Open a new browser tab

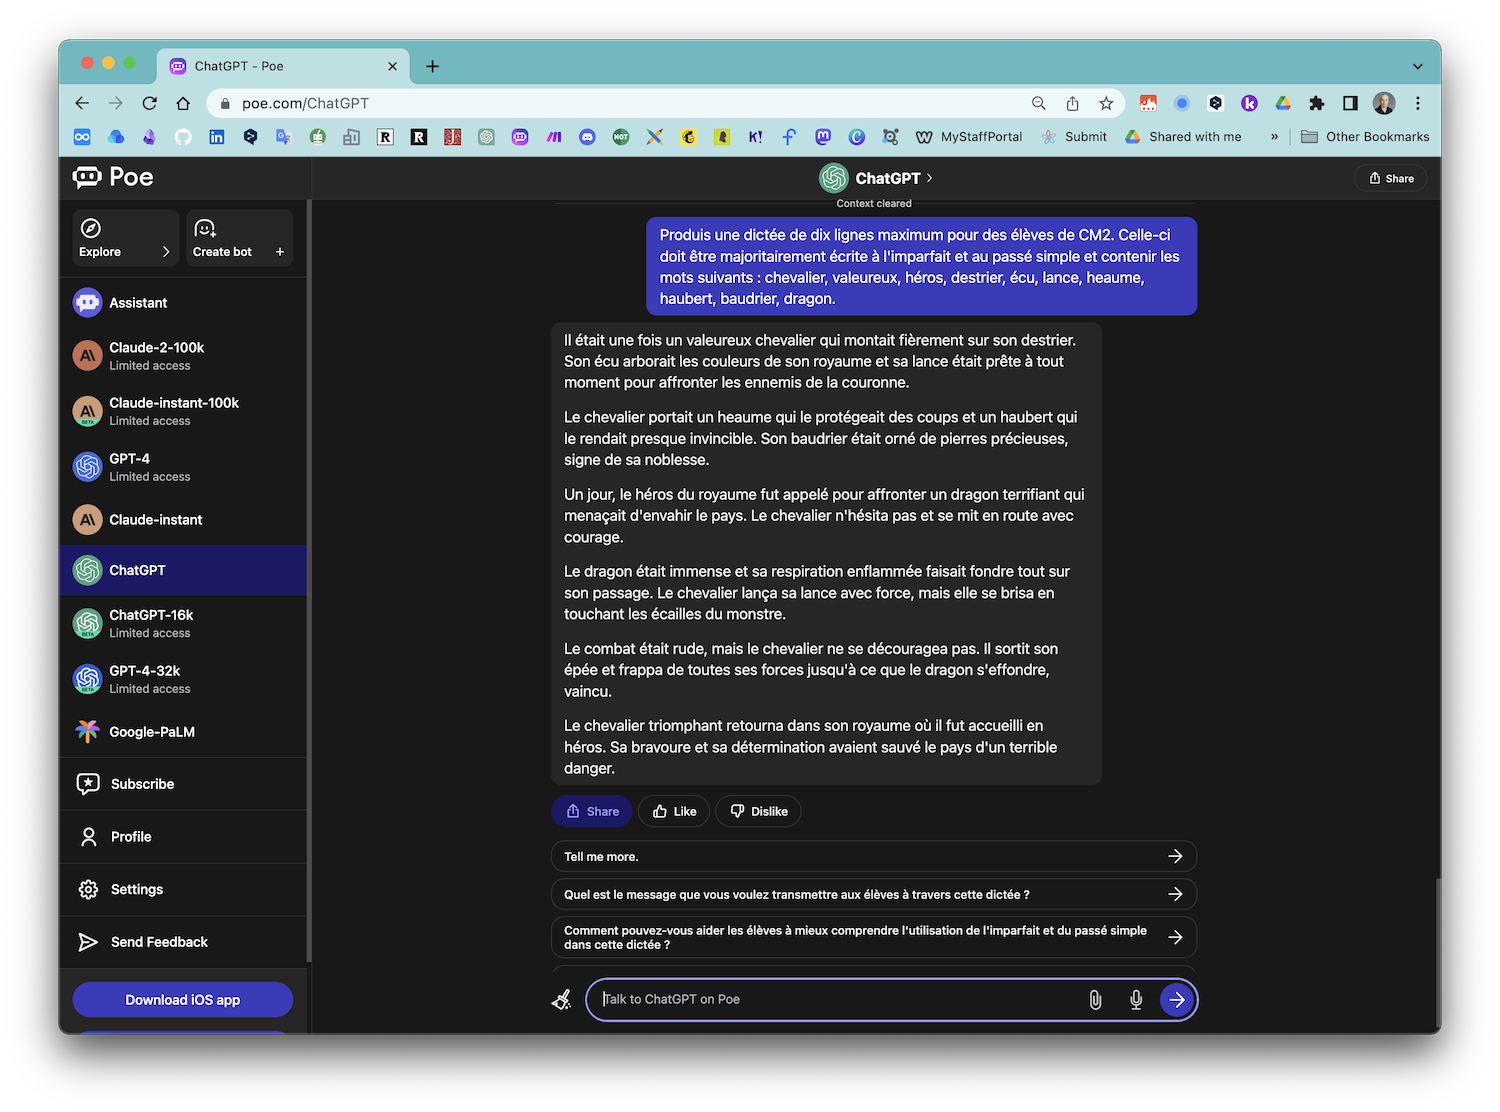[x=433, y=66]
